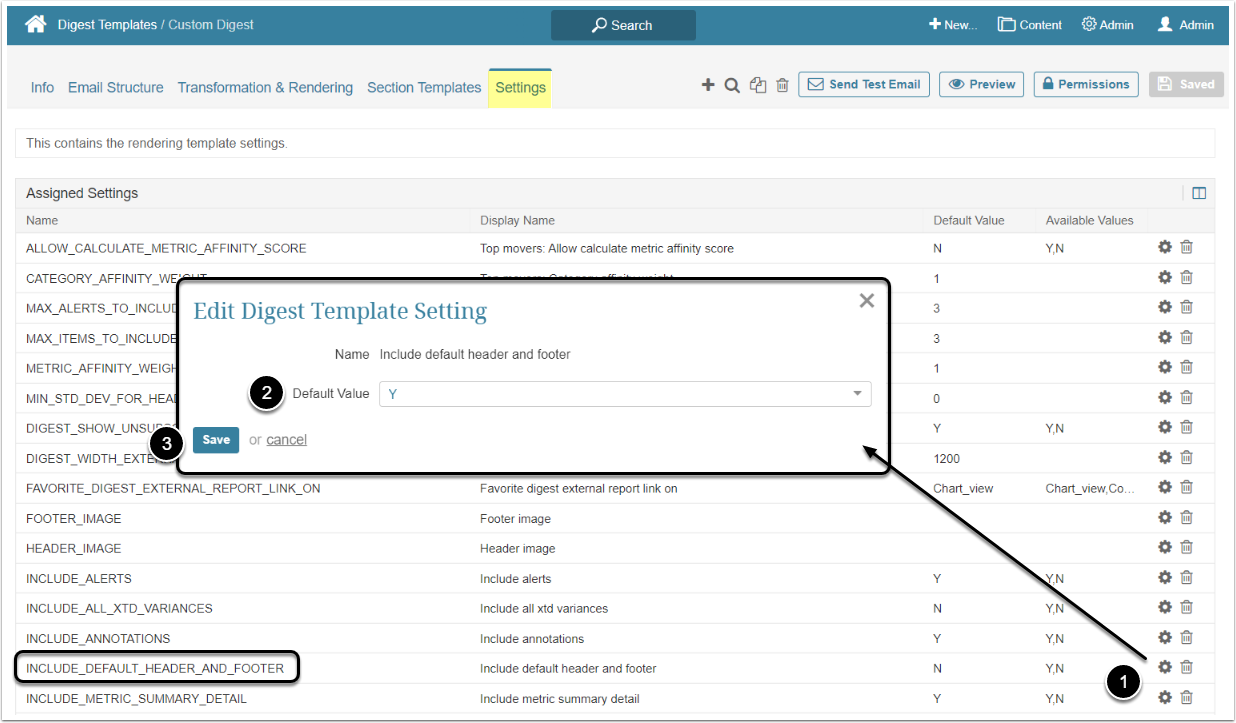Click the Saved button
Image resolution: width=1236 pixels, height=723 pixels.
click(1186, 85)
